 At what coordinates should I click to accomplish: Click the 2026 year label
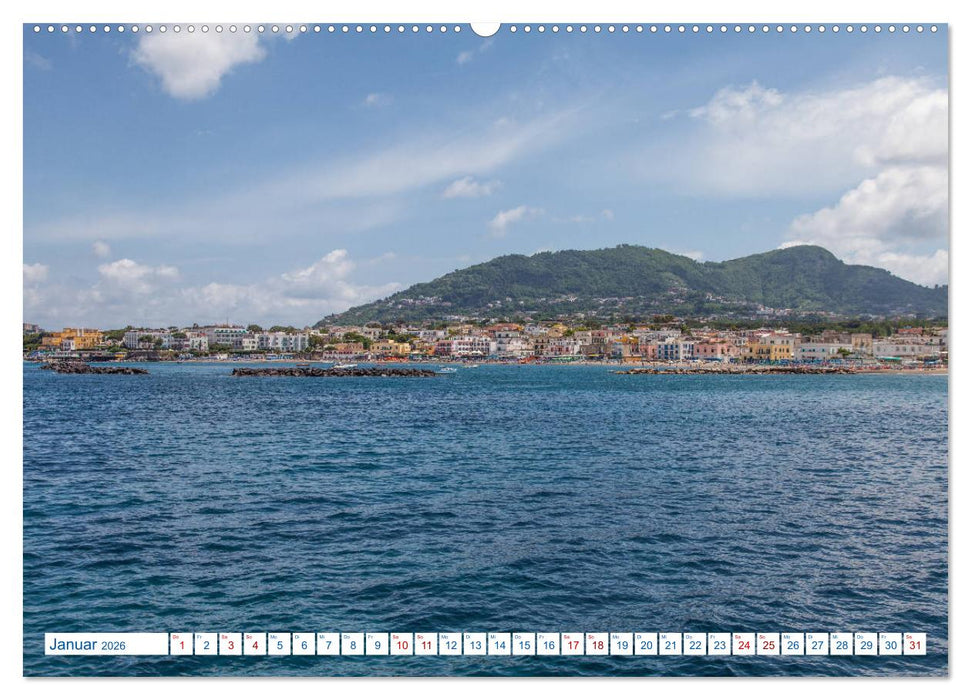(113, 647)
